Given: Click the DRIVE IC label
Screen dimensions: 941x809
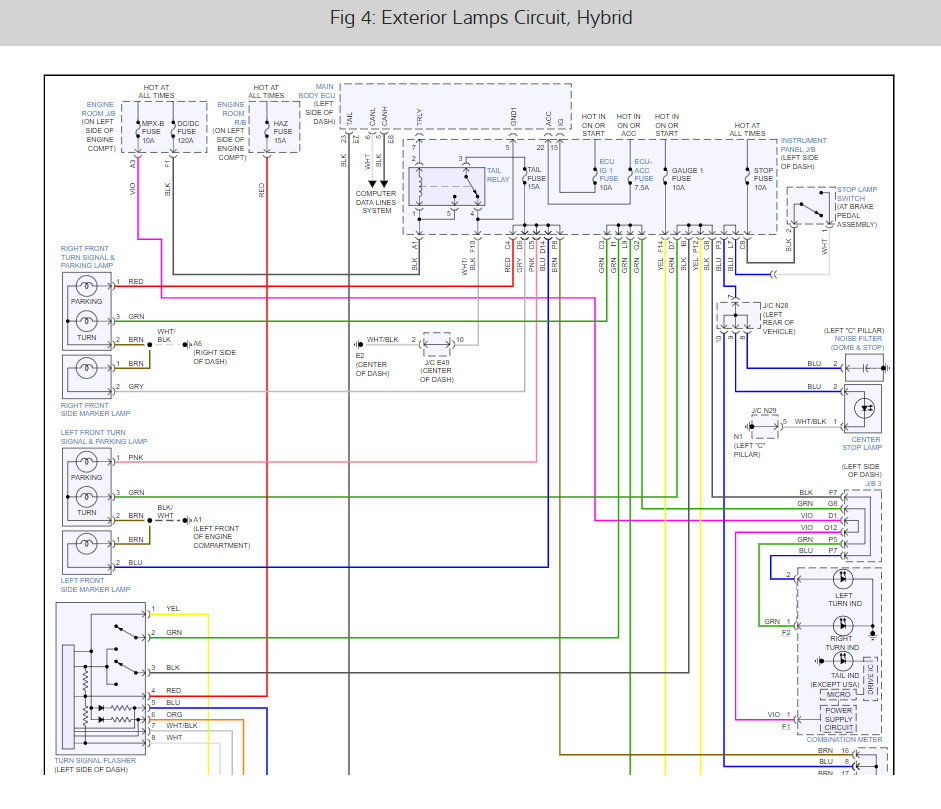Looking at the screenshot, I should (x=871, y=679).
